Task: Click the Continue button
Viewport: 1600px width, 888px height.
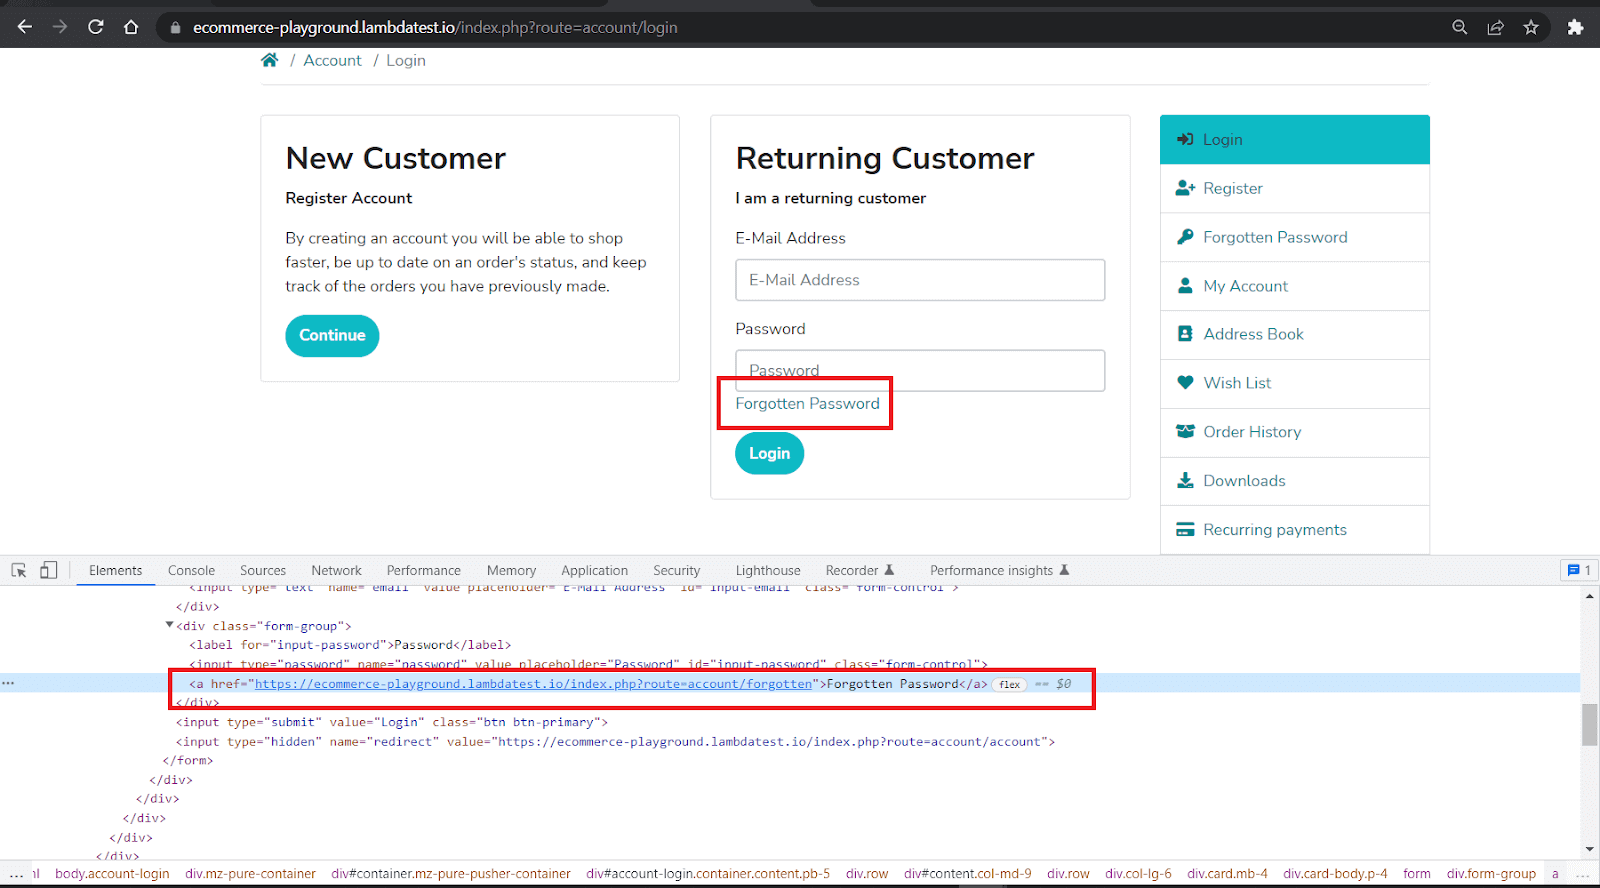Action: pos(332,335)
